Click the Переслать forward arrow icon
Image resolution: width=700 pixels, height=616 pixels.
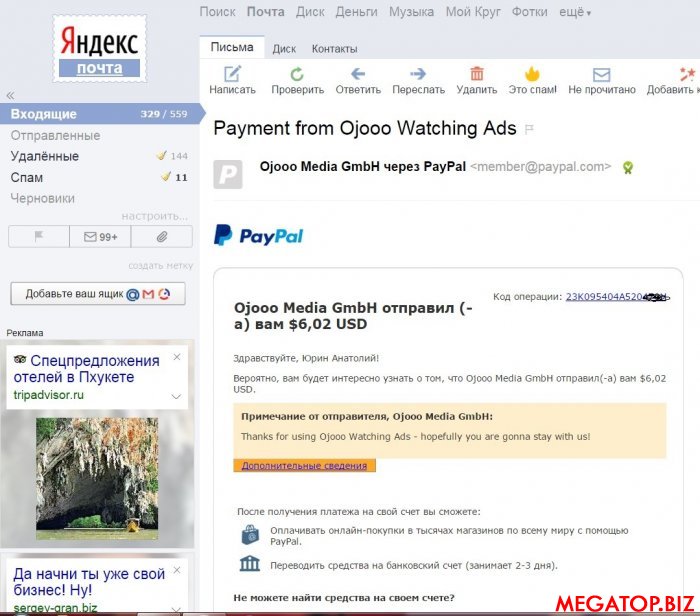[418, 73]
